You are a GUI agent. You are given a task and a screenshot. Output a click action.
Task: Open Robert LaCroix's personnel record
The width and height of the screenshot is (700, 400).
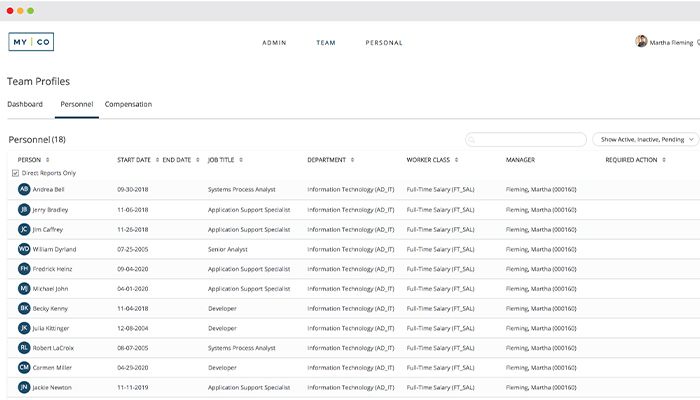coord(54,347)
